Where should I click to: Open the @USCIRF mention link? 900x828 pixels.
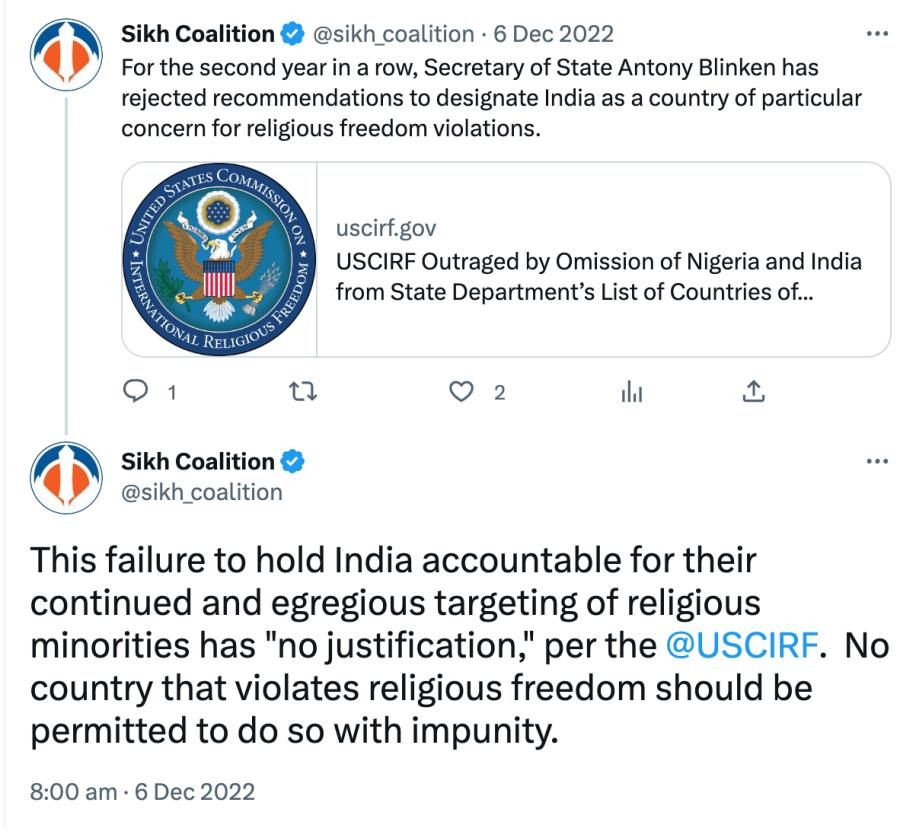741,645
